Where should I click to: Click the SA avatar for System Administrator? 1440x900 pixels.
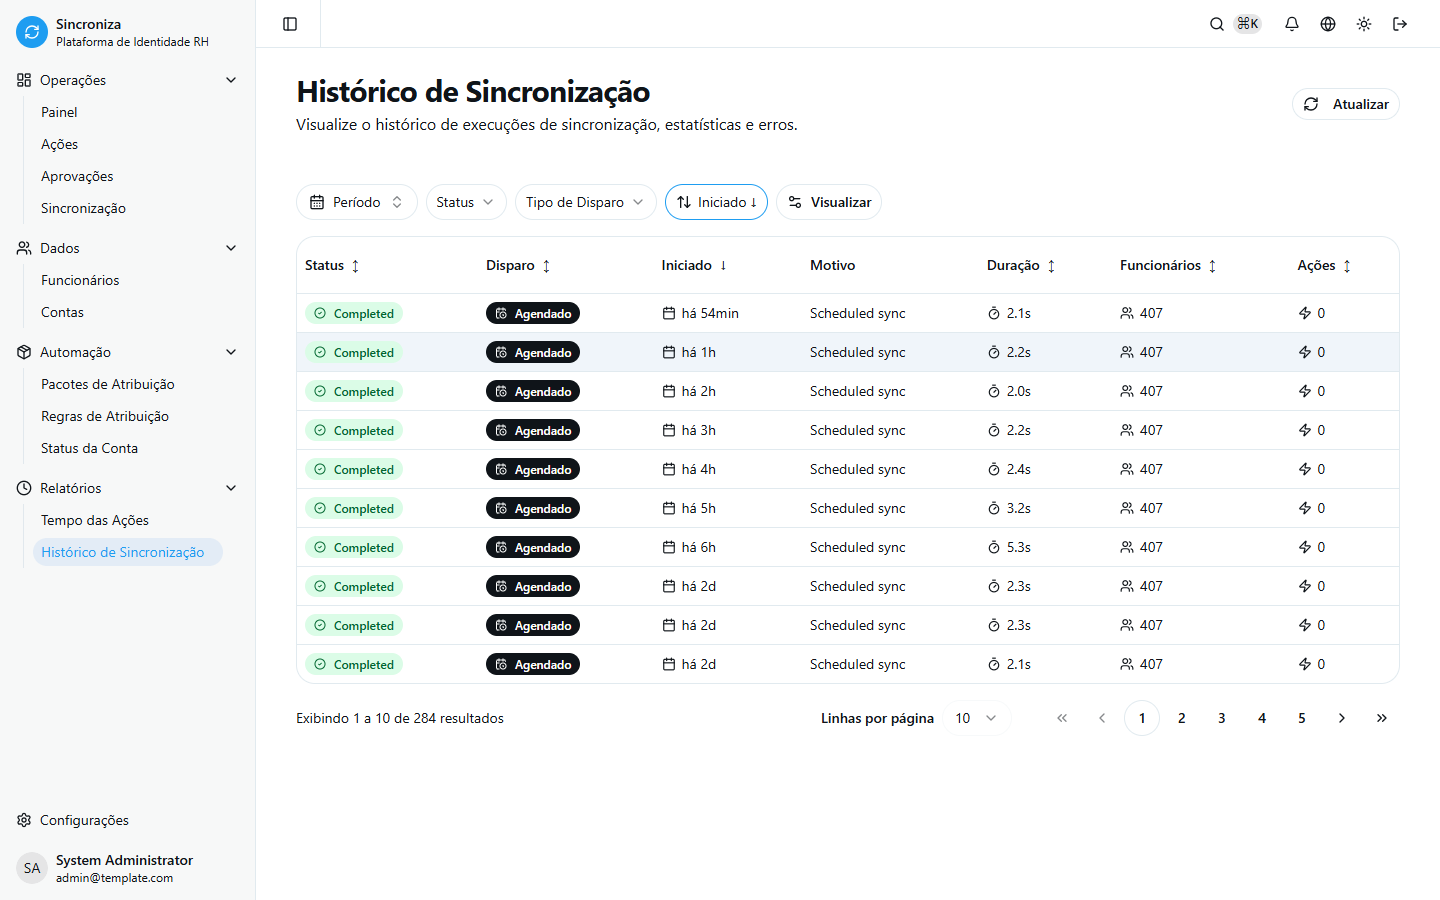coord(31,867)
